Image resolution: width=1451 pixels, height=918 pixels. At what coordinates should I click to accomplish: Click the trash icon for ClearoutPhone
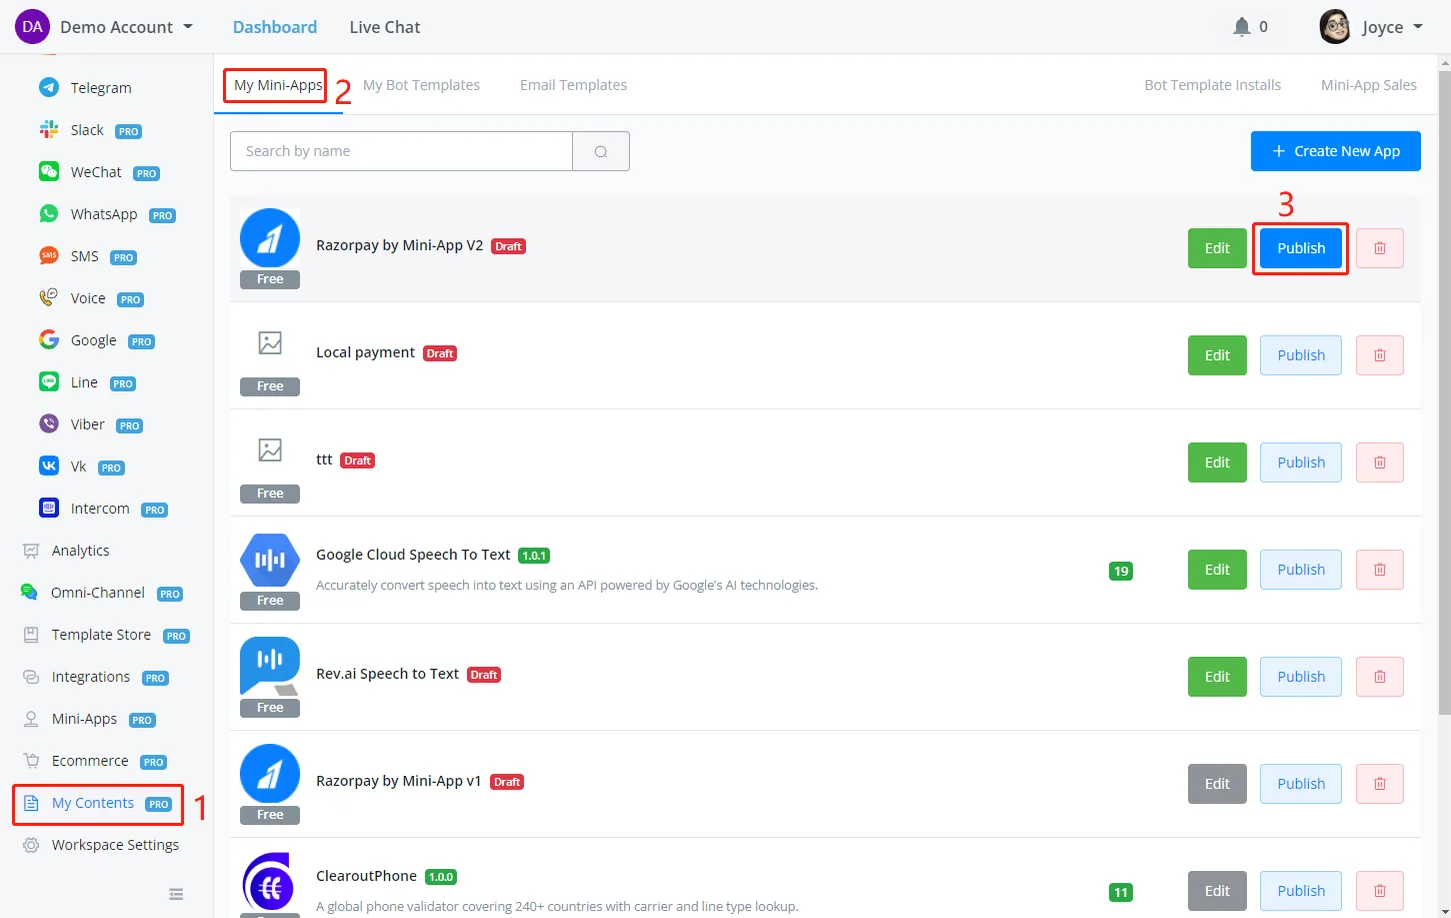1380,891
